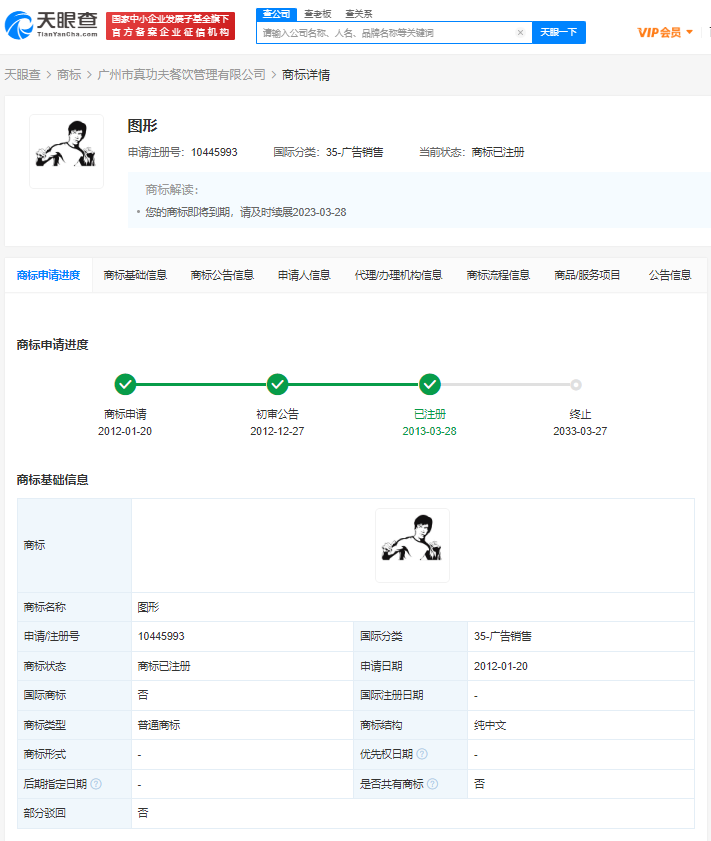Click the 2013-03-28 registered date
The image size is (711, 841).
(429, 431)
